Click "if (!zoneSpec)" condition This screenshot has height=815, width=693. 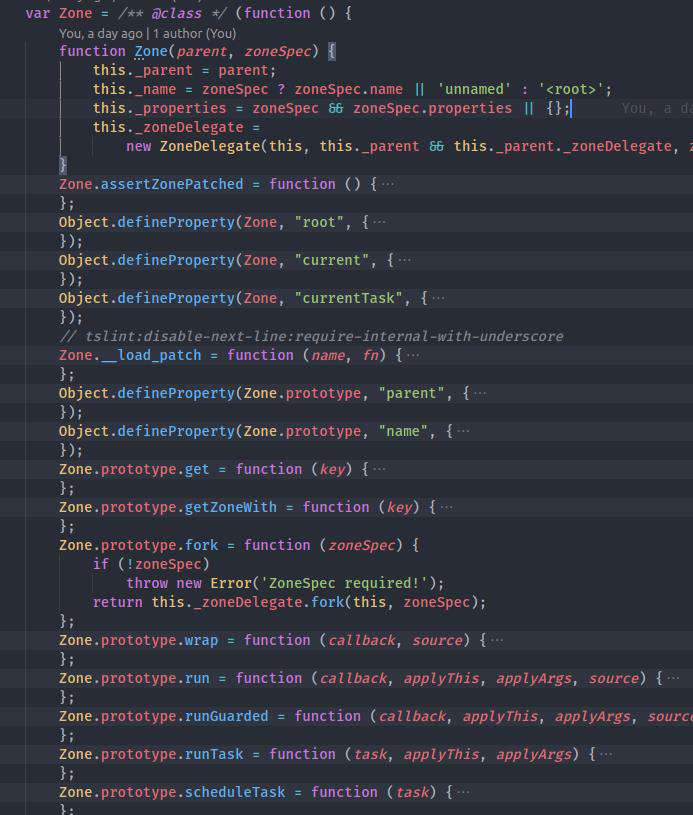(x=151, y=564)
